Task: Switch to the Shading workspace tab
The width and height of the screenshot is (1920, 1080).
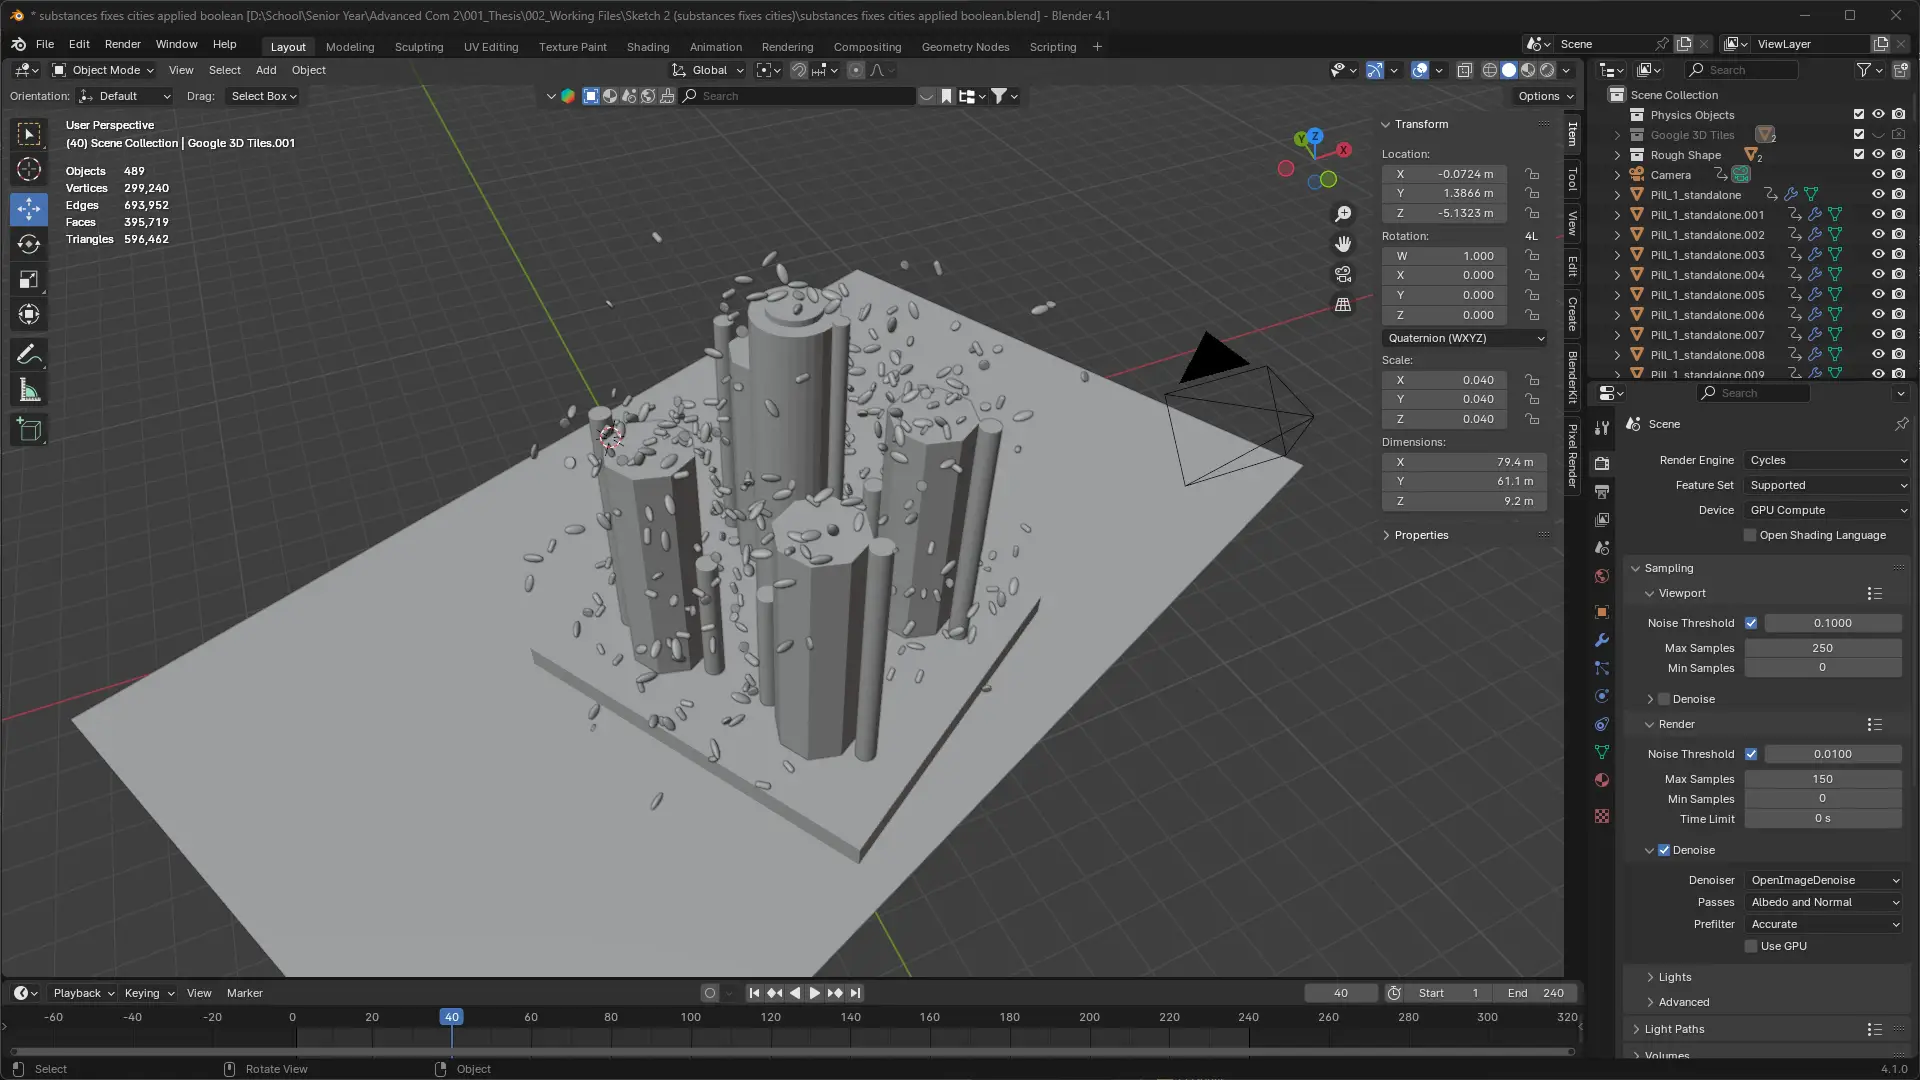Action: (647, 47)
